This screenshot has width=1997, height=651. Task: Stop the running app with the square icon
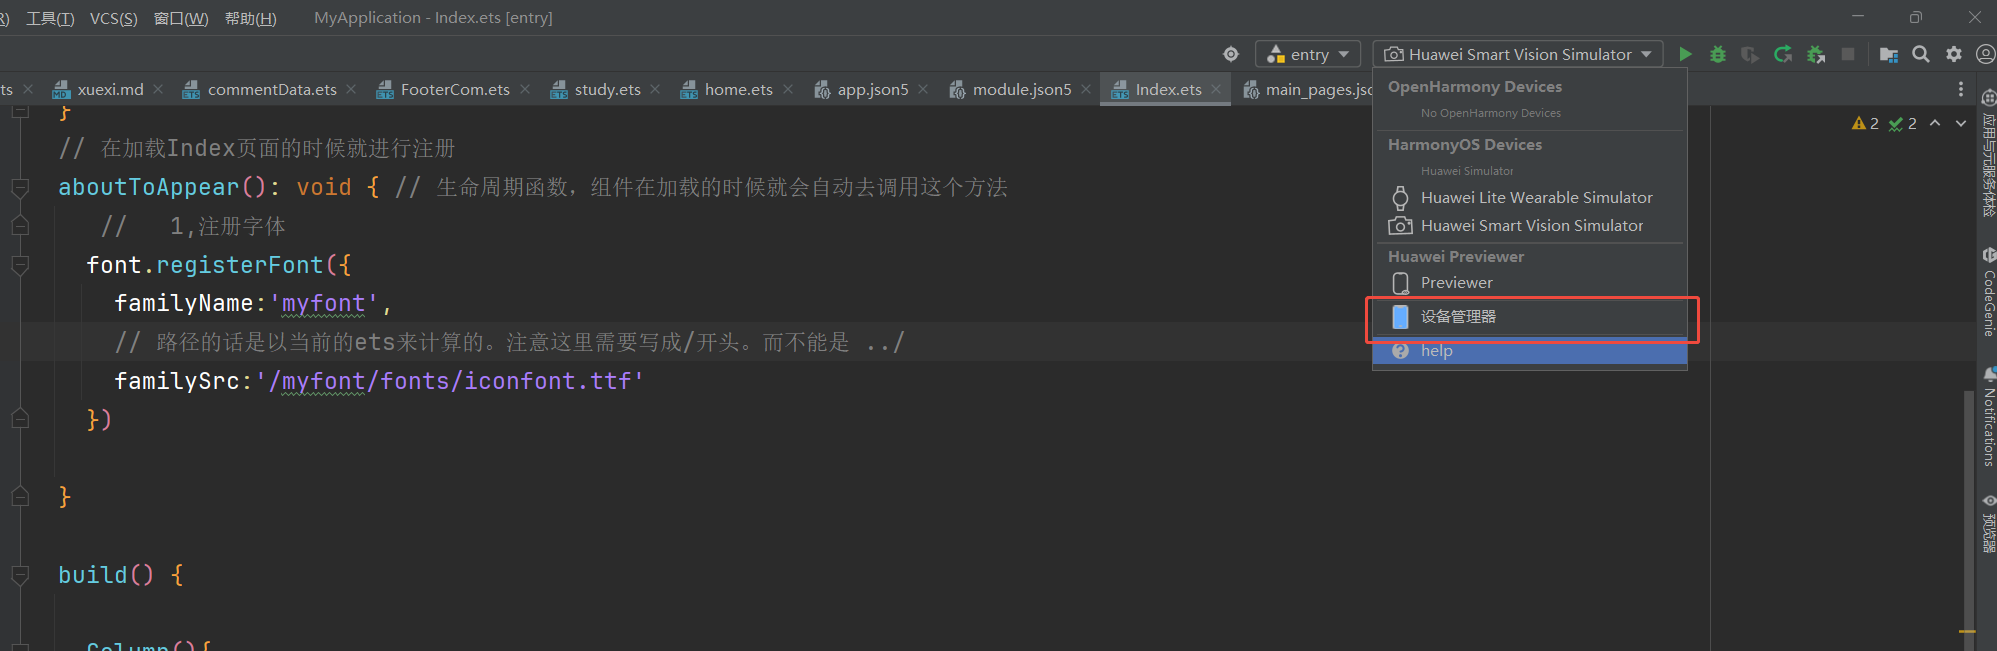click(1848, 54)
